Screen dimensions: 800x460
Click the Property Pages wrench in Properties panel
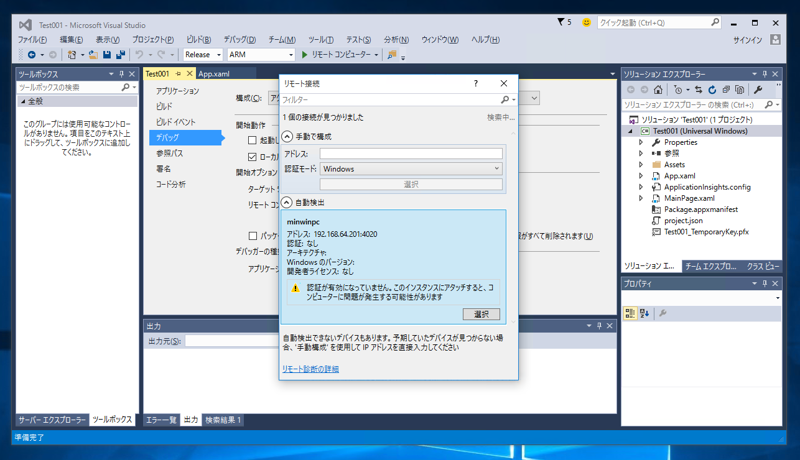[x=663, y=313]
